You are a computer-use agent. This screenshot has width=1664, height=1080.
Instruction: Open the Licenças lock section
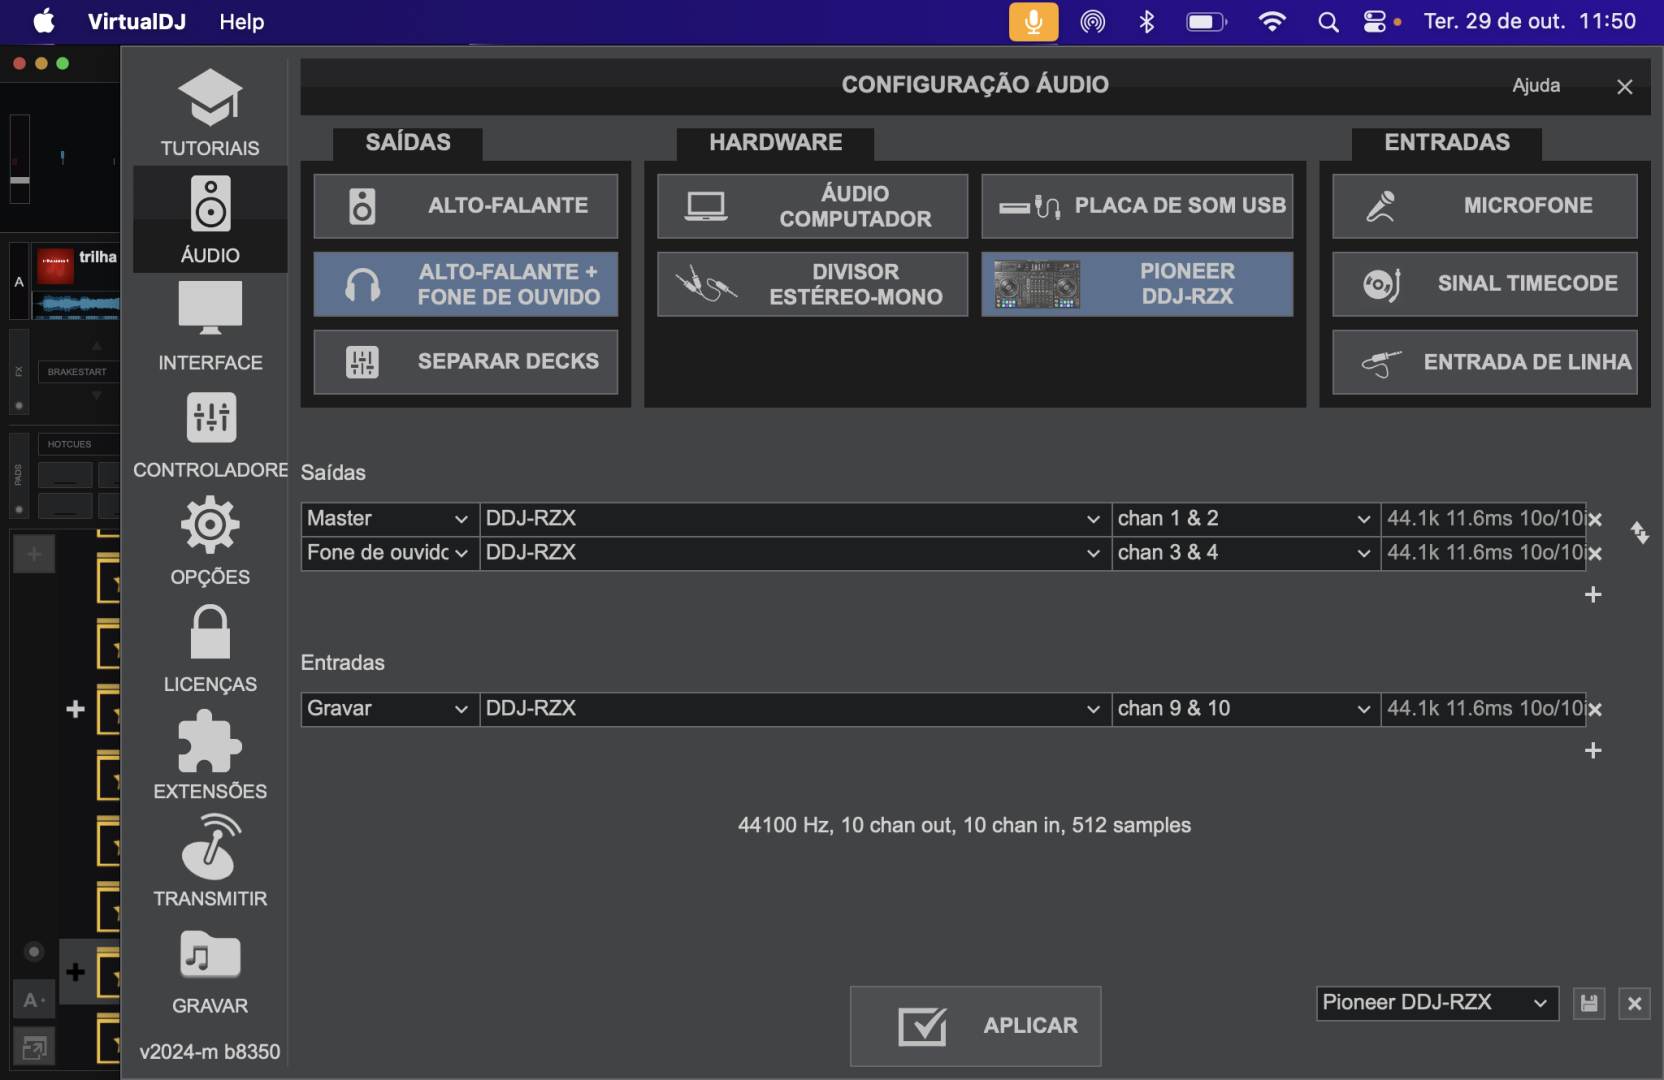210,648
